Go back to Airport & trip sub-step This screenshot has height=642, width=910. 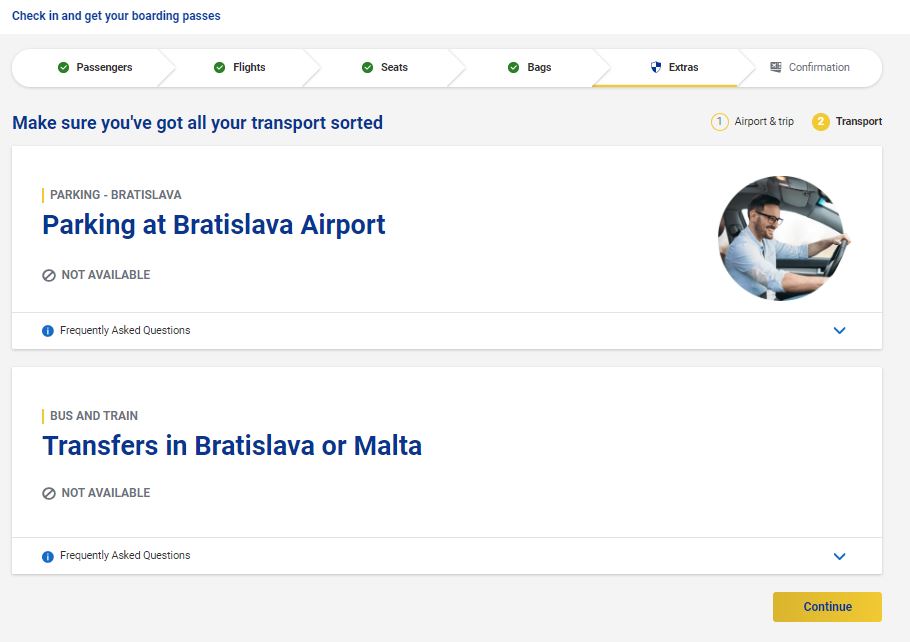(x=764, y=122)
